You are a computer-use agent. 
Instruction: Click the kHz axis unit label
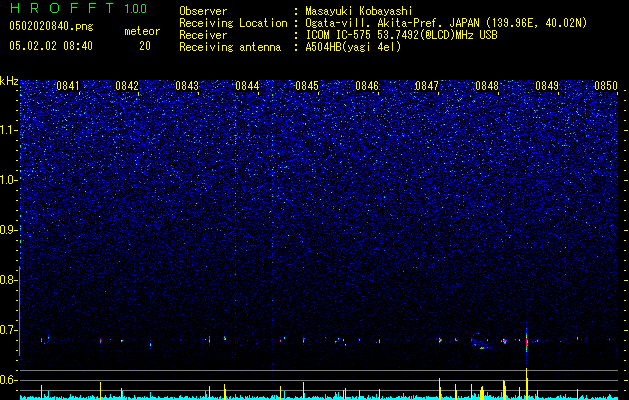(x=9, y=81)
